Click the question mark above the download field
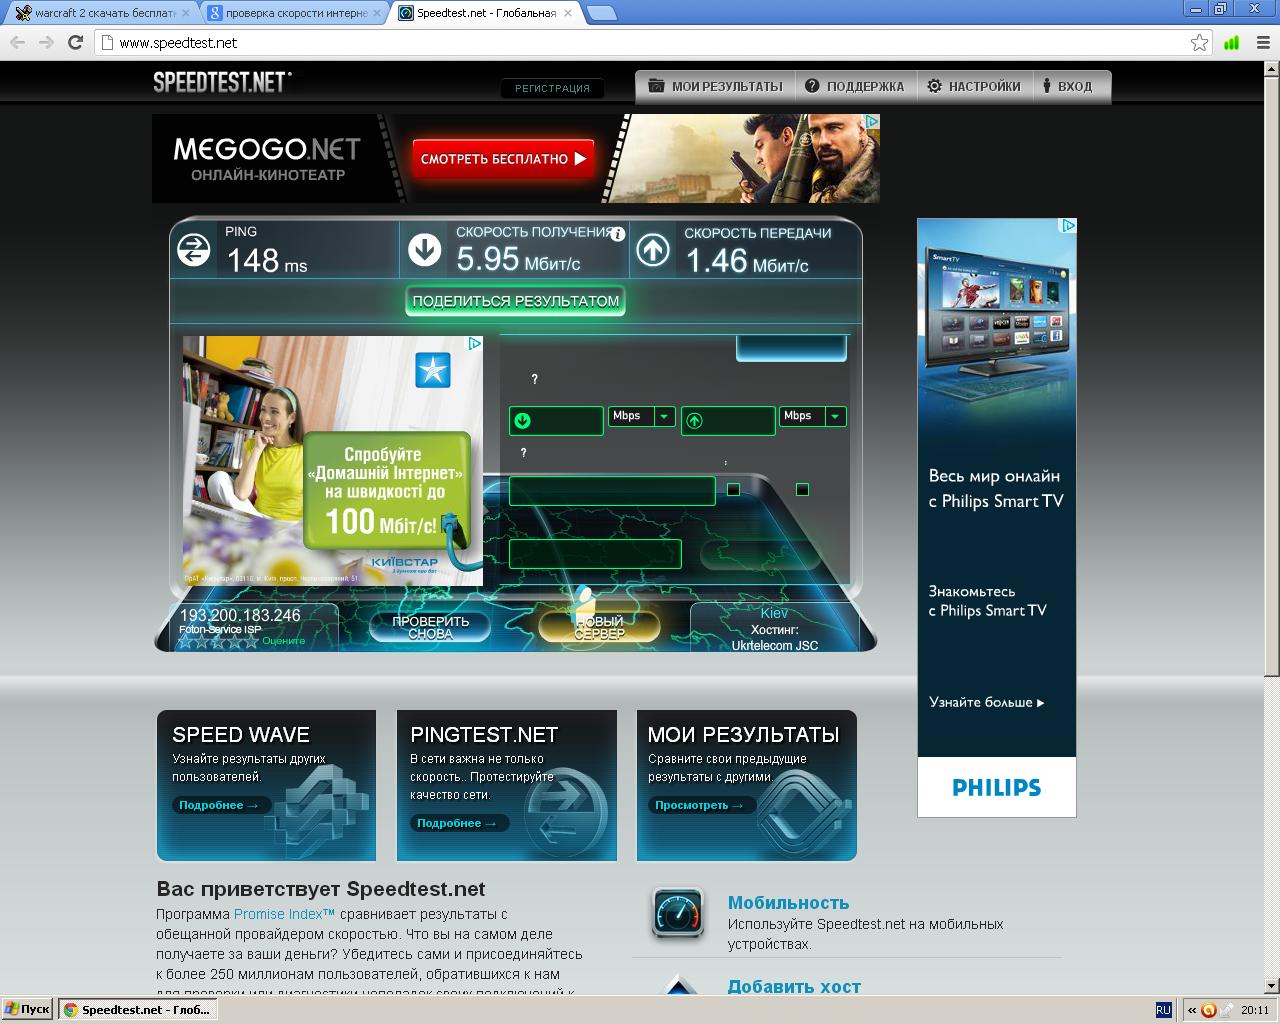This screenshot has width=1280, height=1024. [534, 379]
